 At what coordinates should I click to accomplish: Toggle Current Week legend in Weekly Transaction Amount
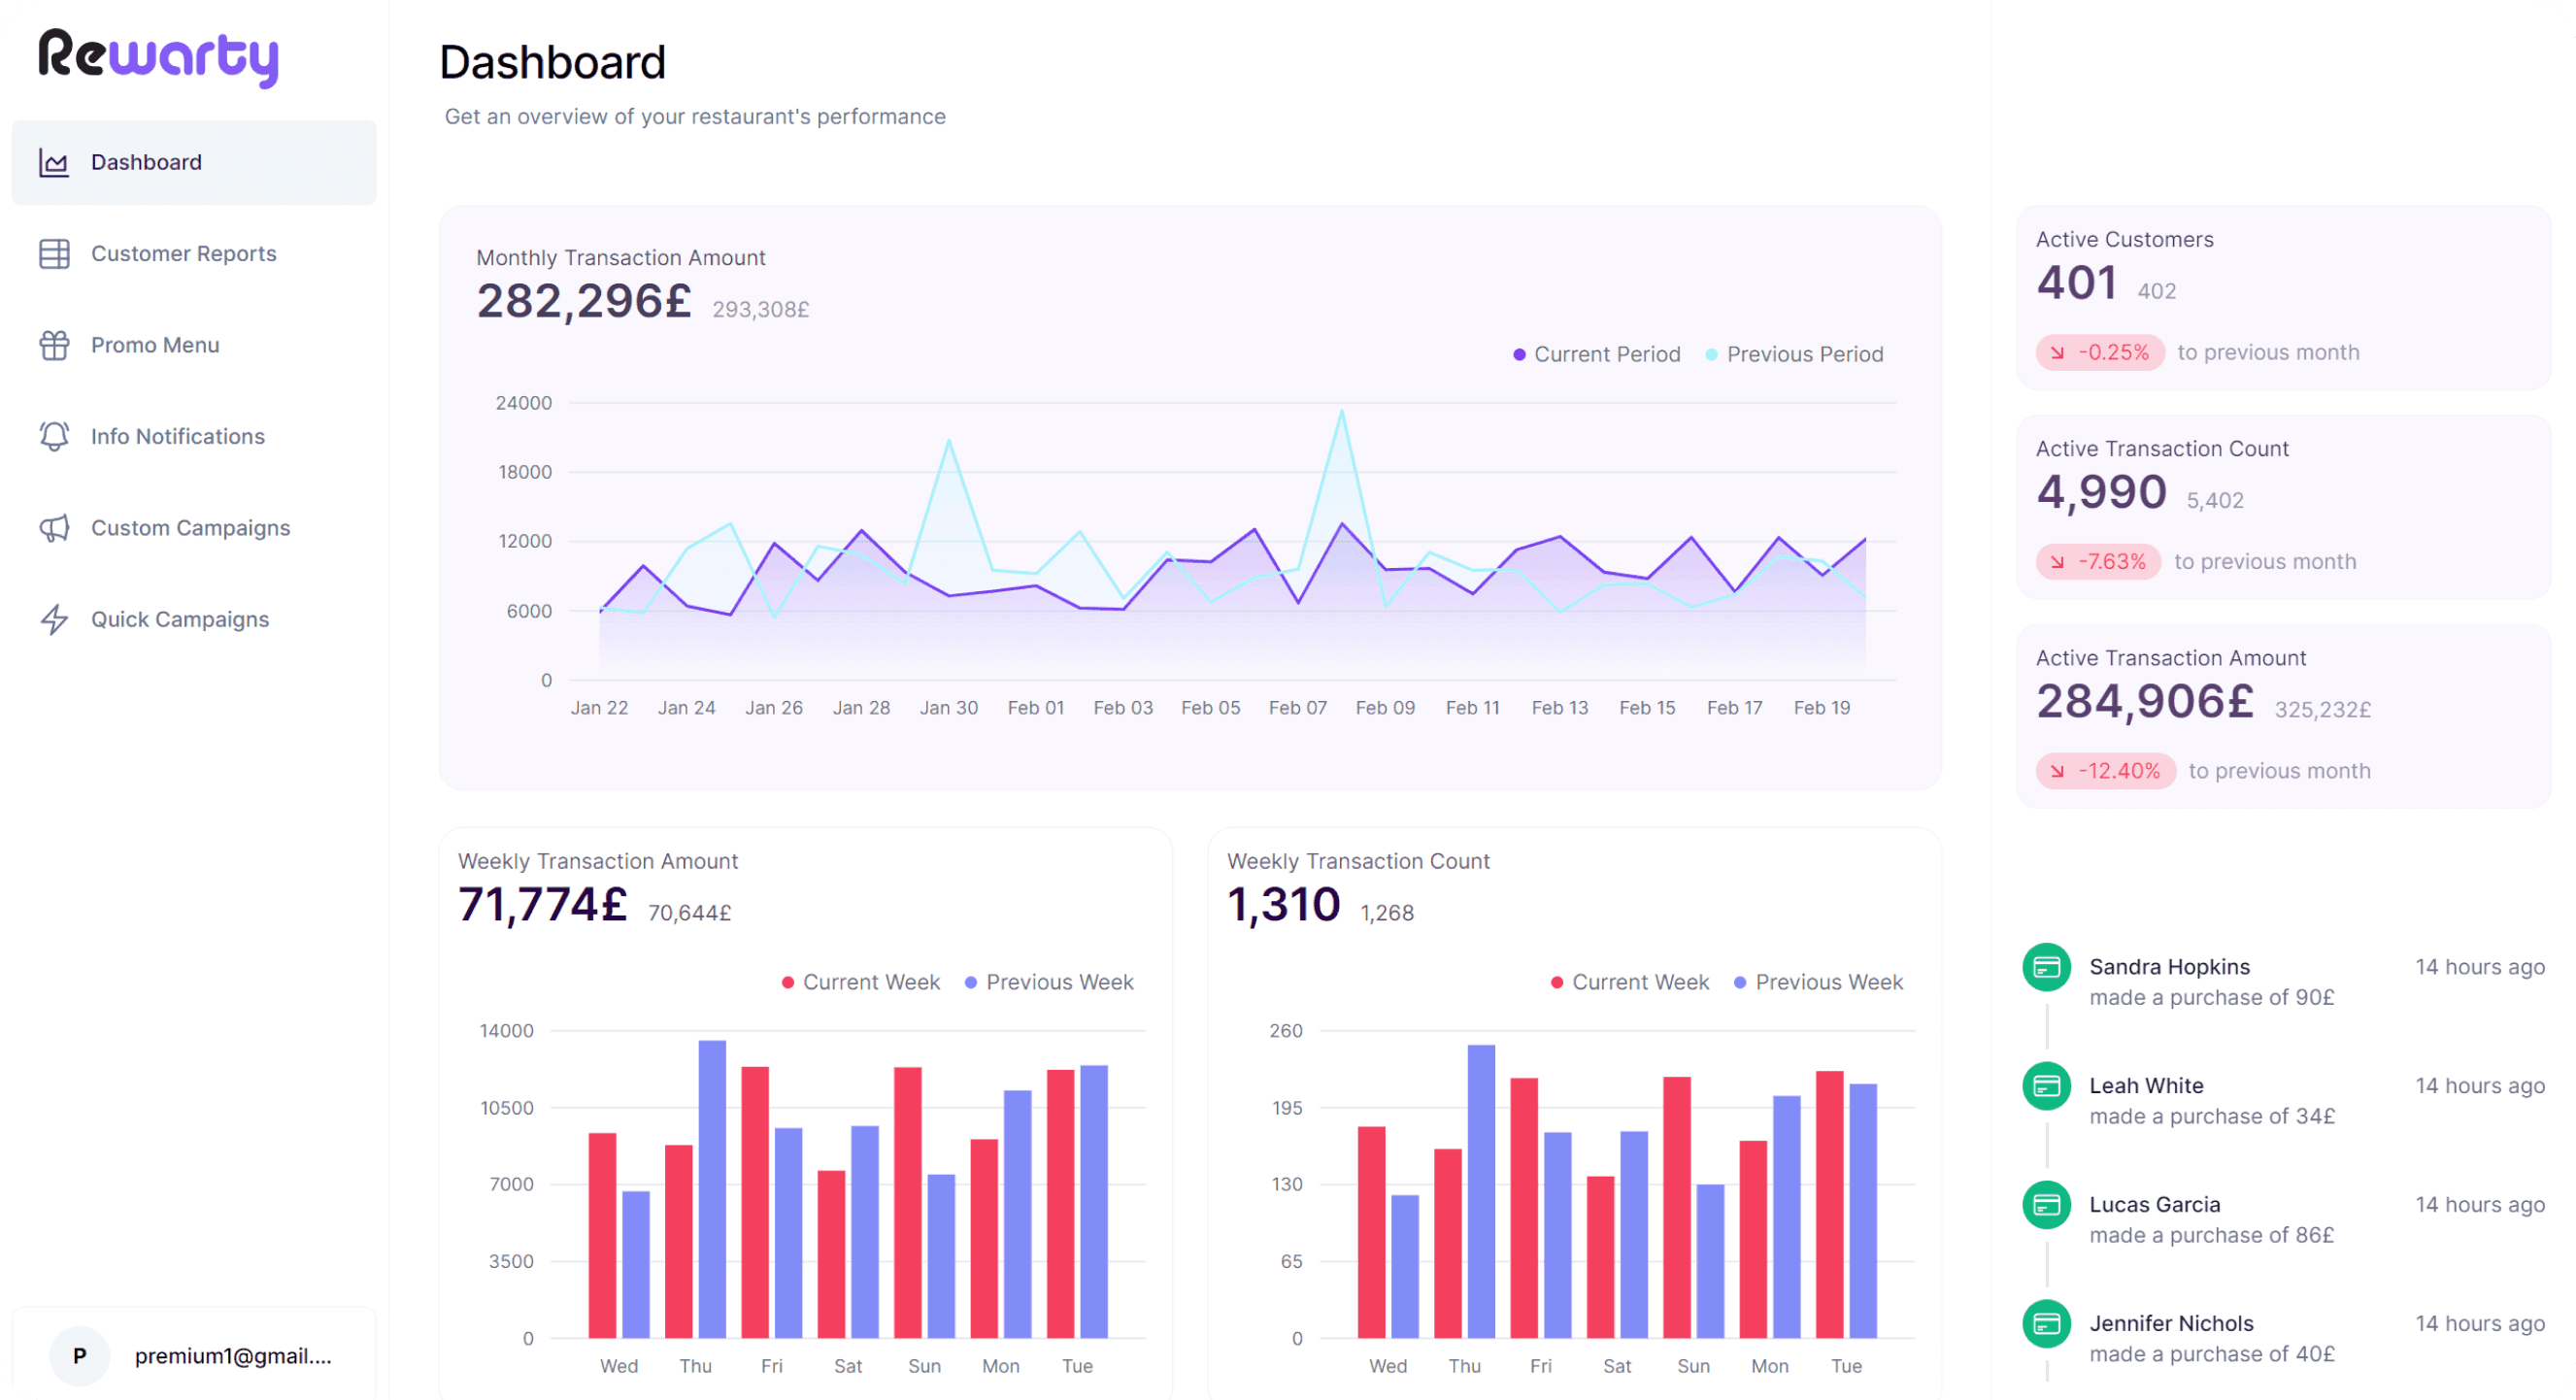[860, 982]
